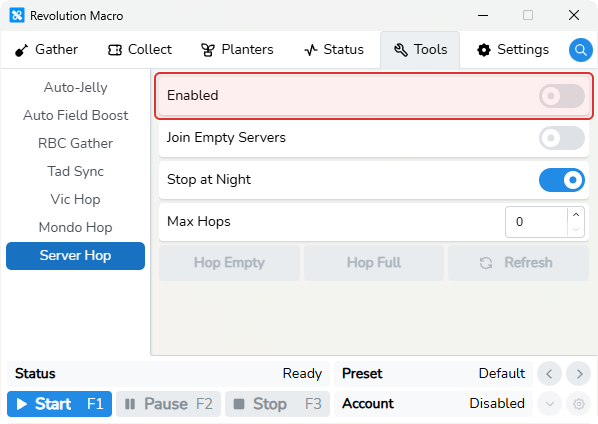Image resolution: width=598 pixels, height=424 pixels.
Task: Select Server Hop in sidebar
Action: click(76, 255)
